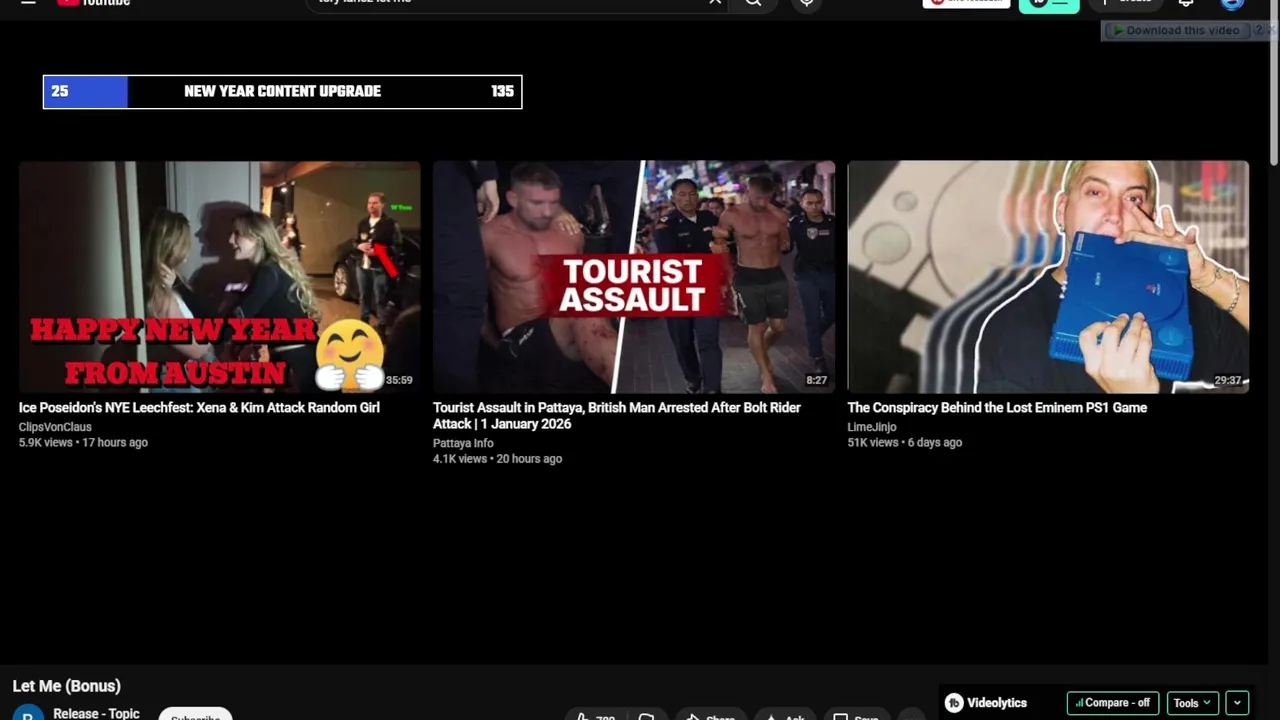Open the Videolytics Tools dropdown
Viewport: 1280px width, 720px height.
click(1192, 703)
